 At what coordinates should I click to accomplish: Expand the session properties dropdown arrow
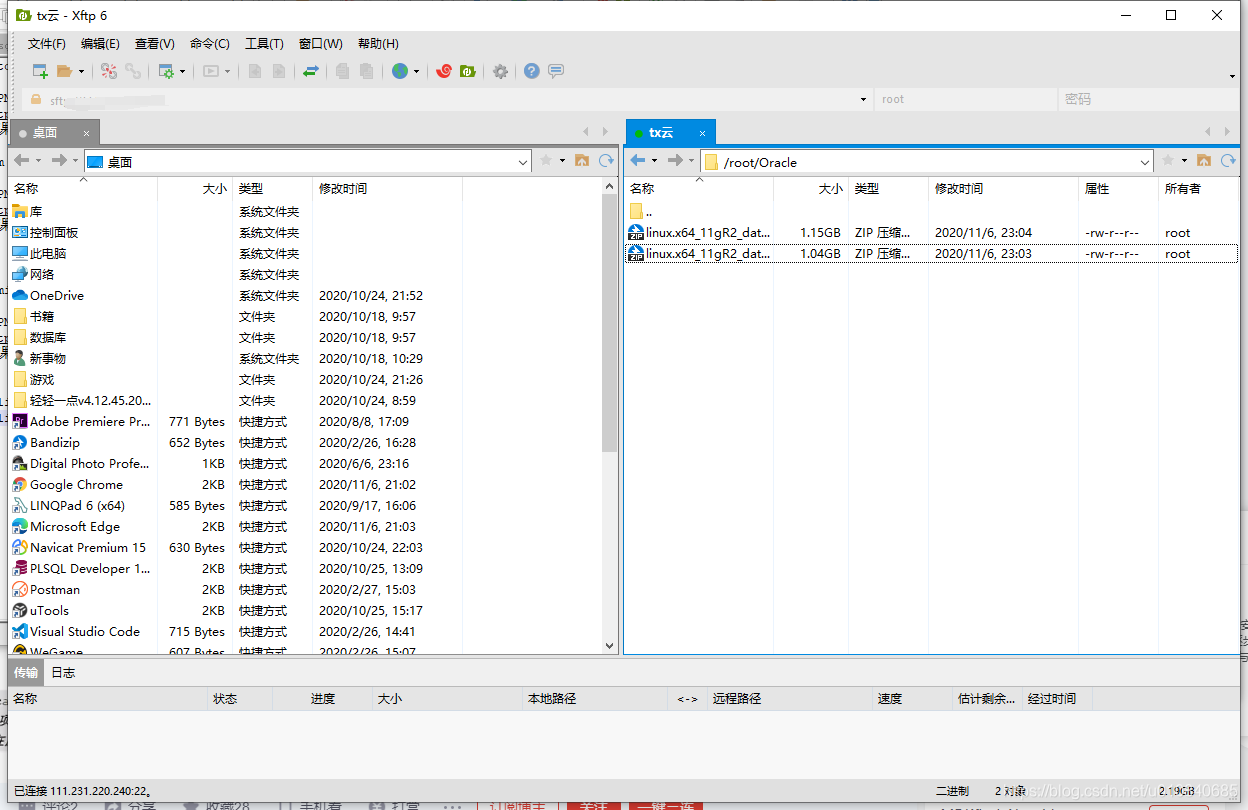(183, 71)
